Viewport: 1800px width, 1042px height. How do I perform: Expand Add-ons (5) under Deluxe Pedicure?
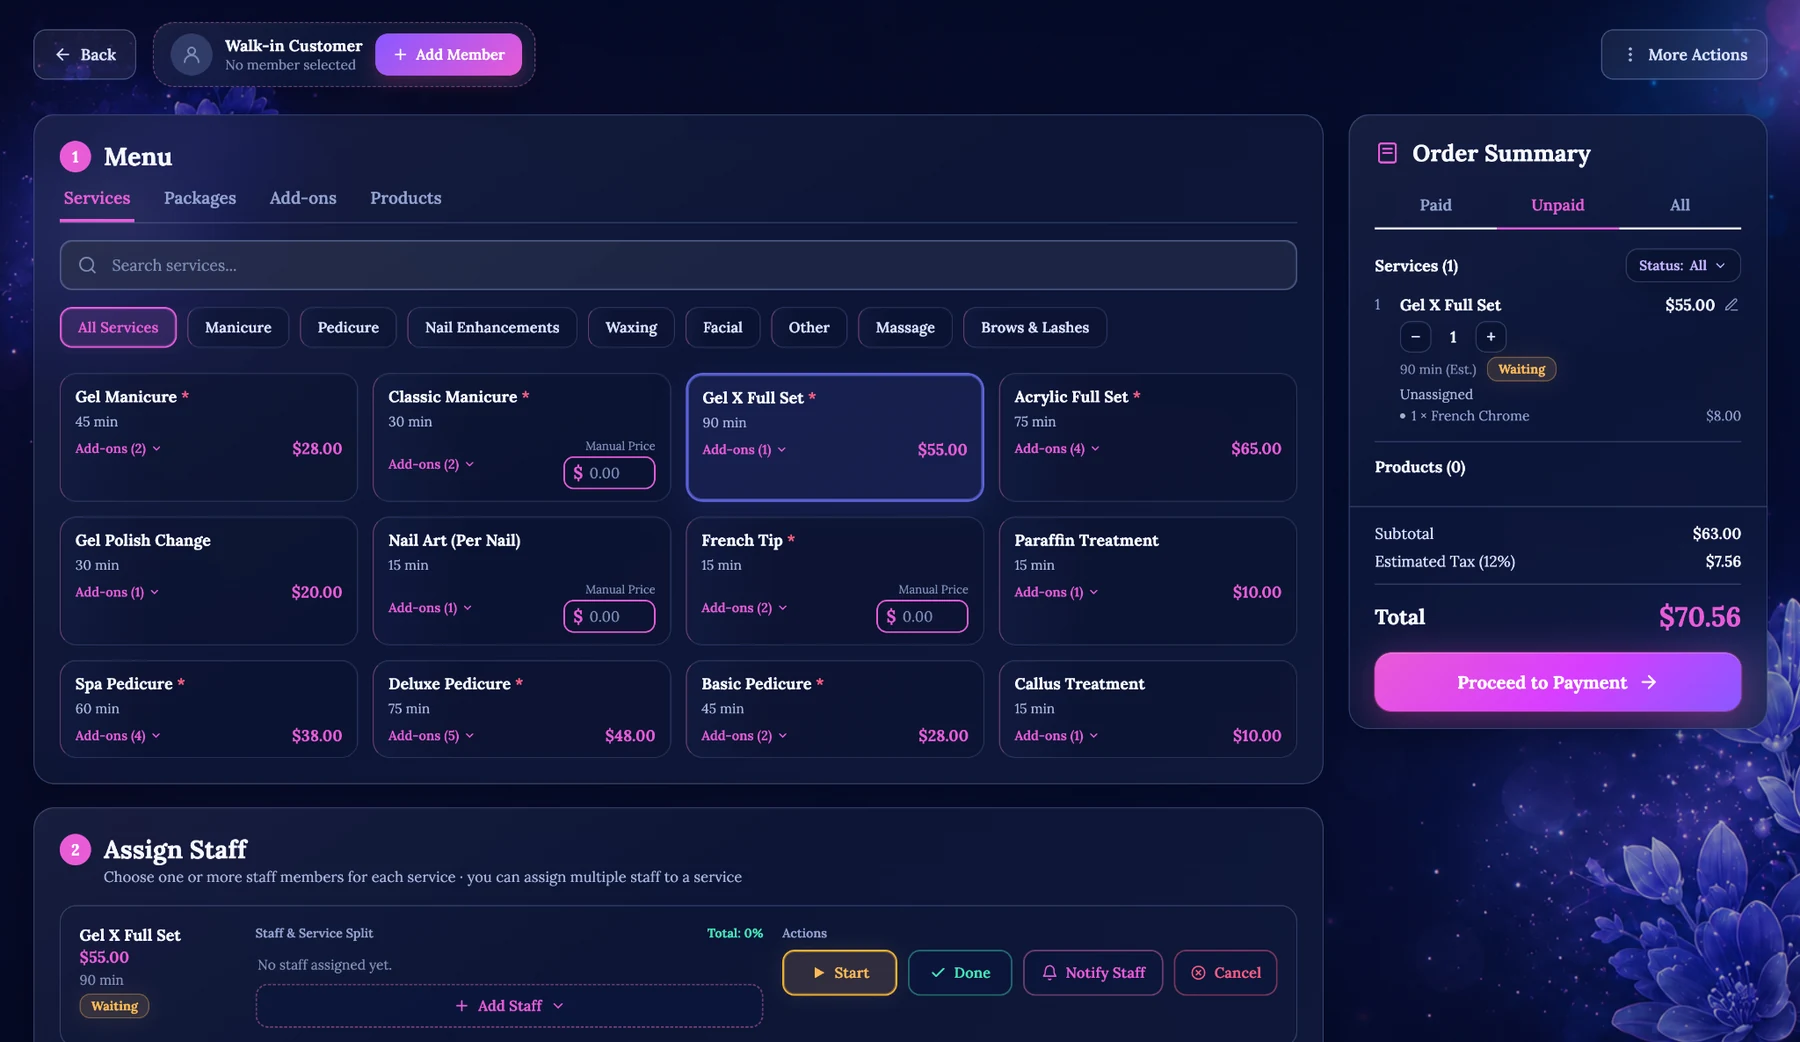coord(431,736)
